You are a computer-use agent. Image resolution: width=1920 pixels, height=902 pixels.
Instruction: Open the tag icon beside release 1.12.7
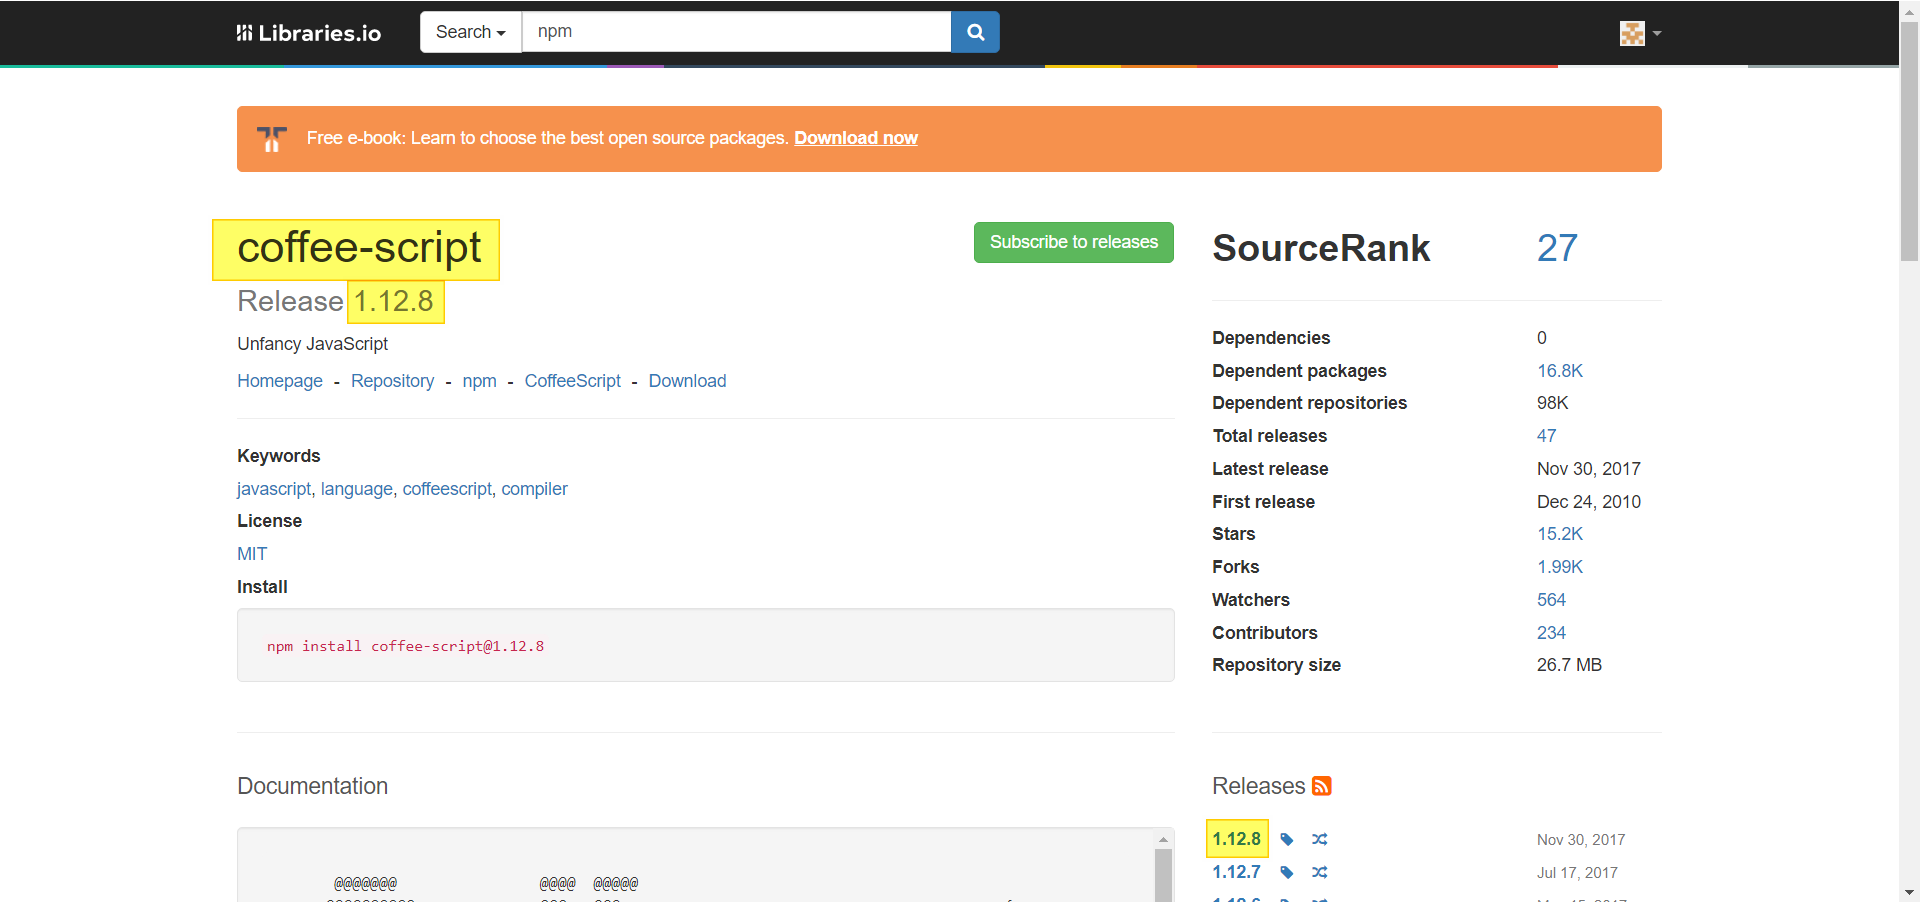1286,872
